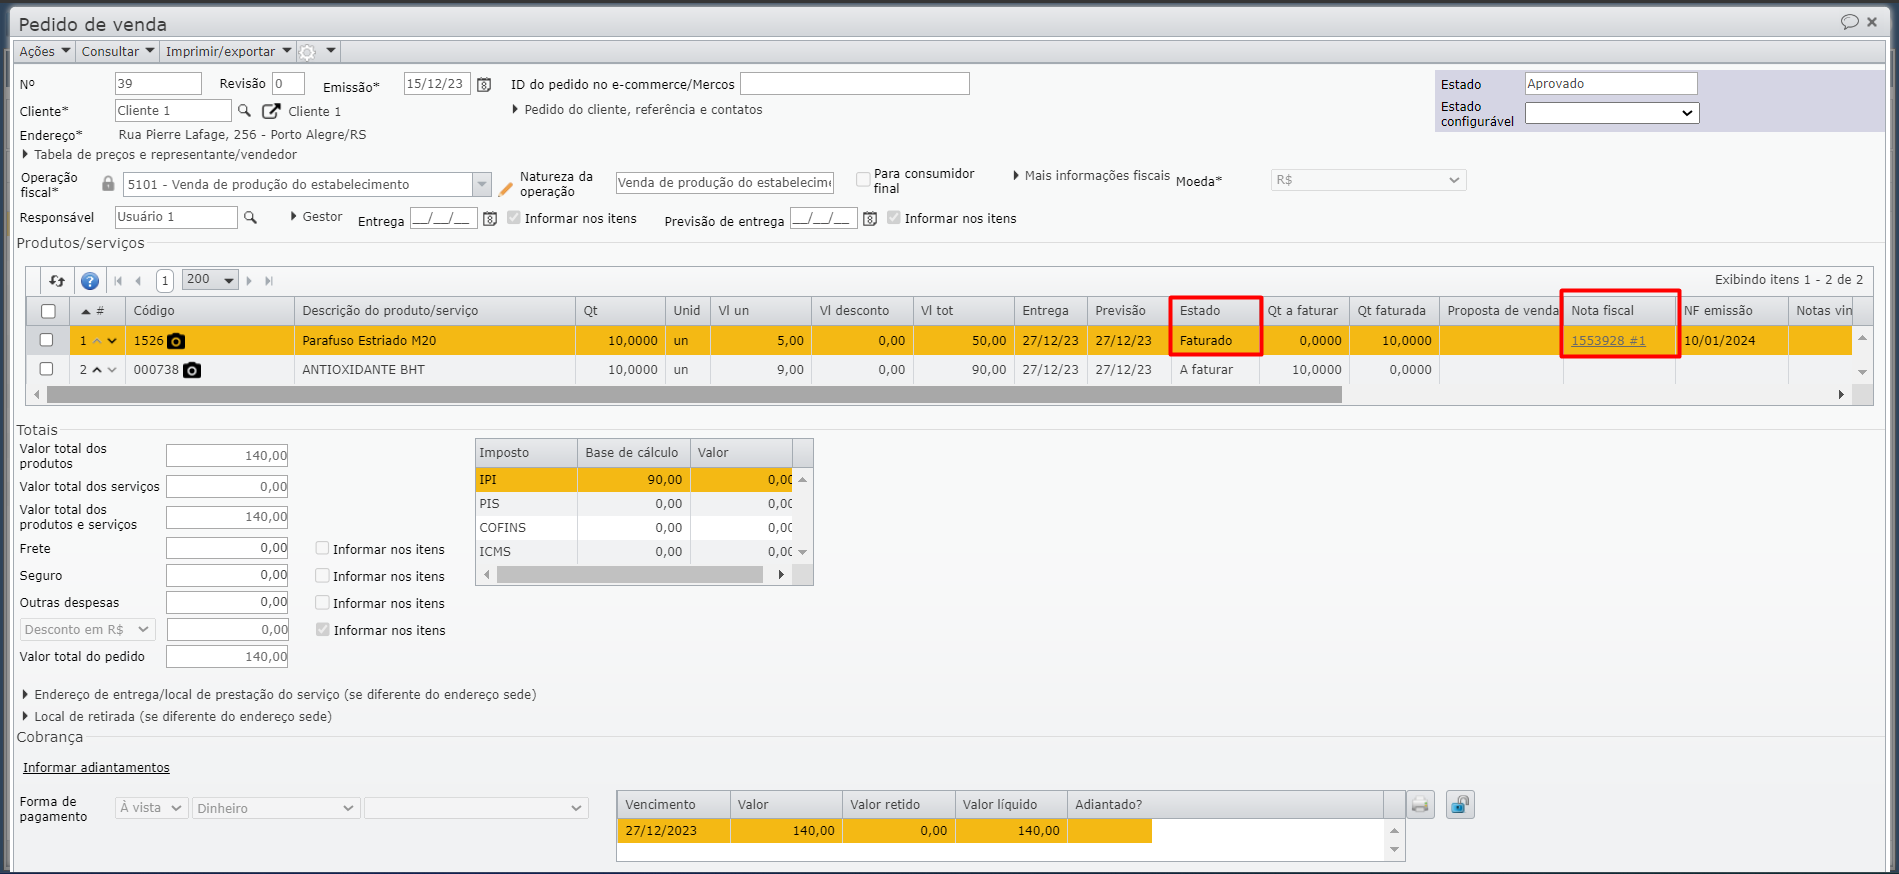Expand Tabela de preços e representante/vendedor
The height and width of the screenshot is (874, 1899).
[160, 155]
